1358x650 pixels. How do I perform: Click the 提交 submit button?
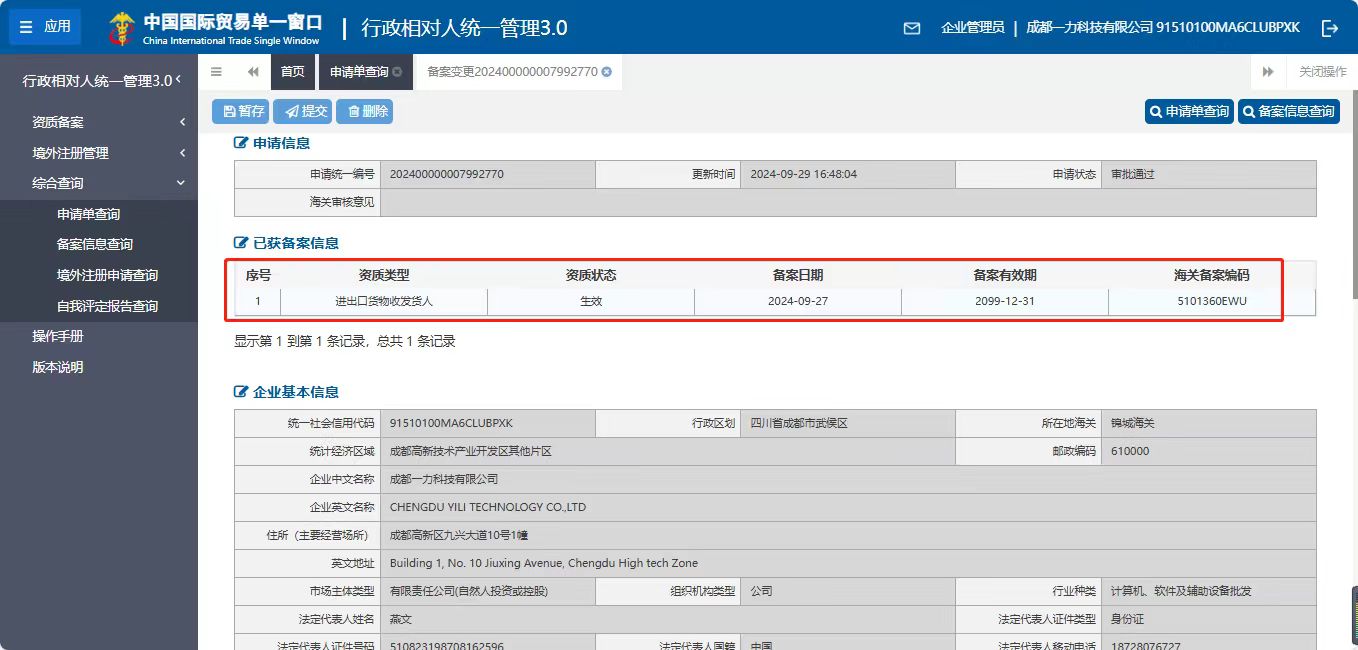(x=302, y=111)
